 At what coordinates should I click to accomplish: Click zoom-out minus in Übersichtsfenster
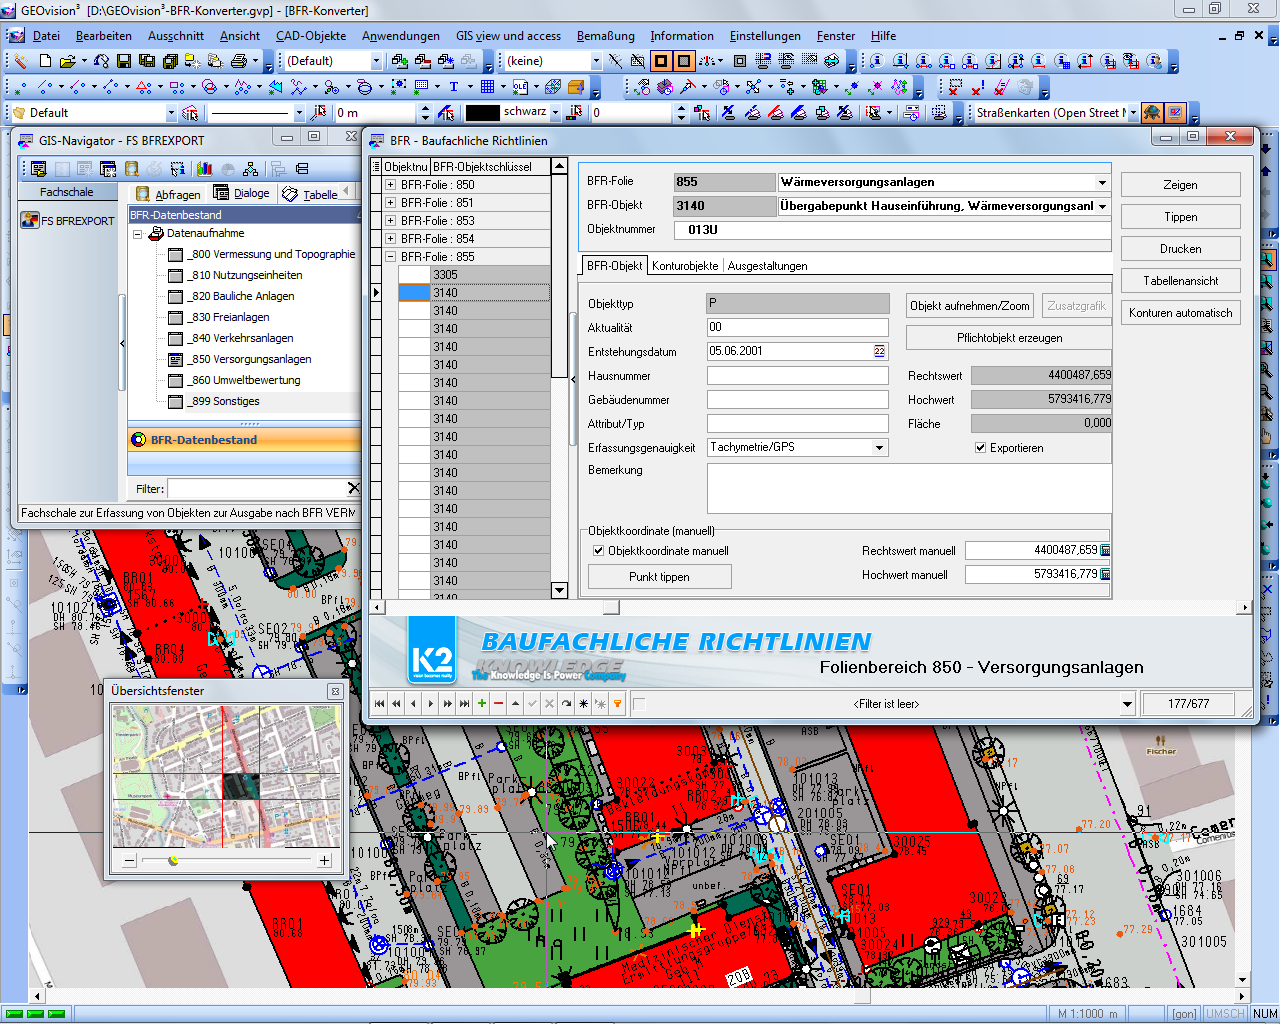(x=129, y=860)
